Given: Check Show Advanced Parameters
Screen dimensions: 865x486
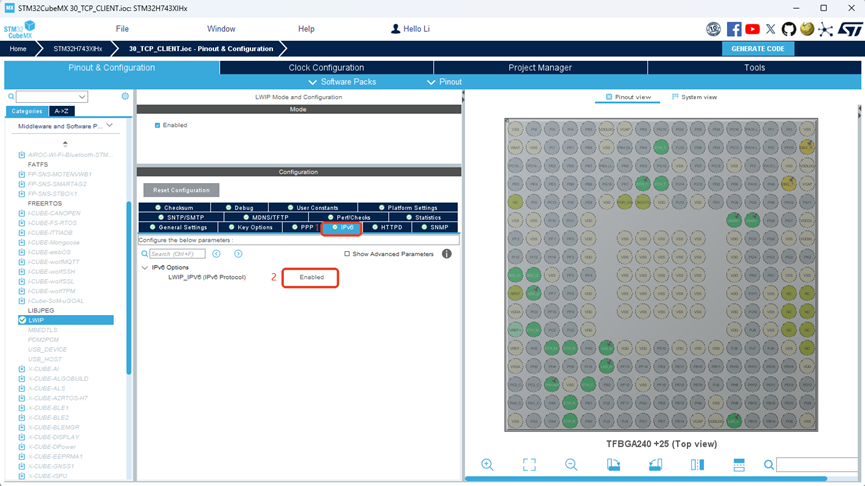Looking at the screenshot, I should 347,254.
